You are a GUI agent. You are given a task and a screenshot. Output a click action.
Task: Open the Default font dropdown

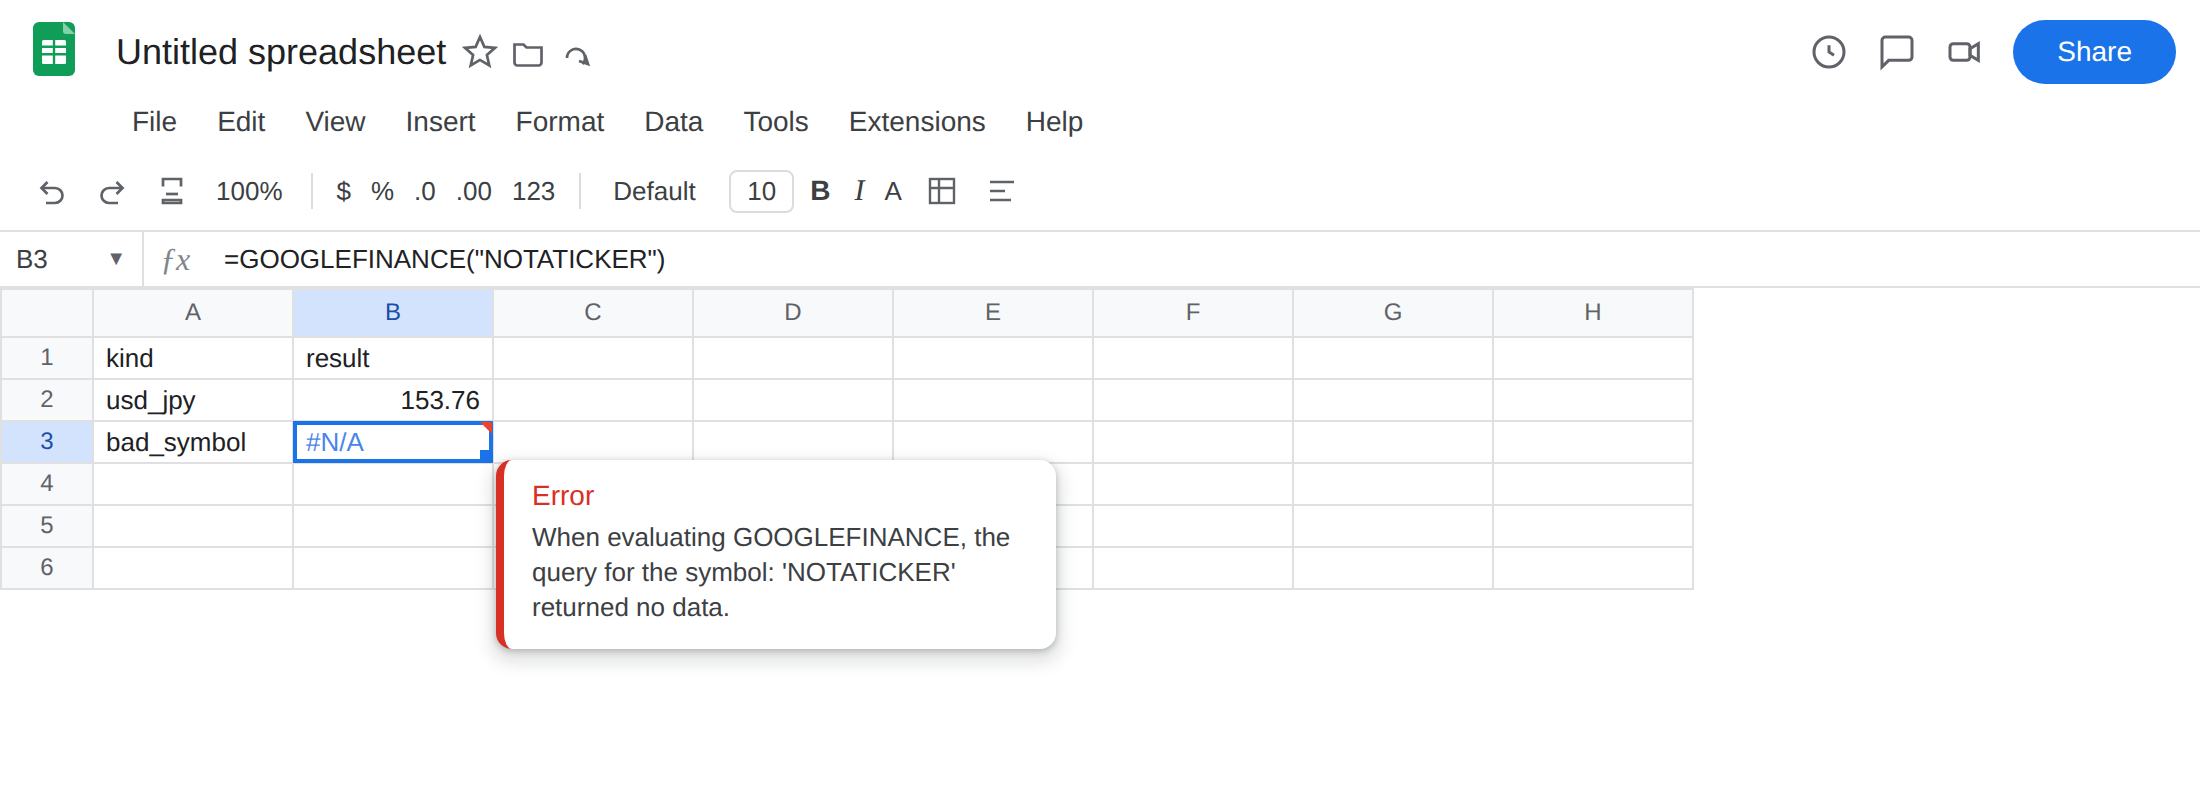pyautogui.click(x=654, y=191)
